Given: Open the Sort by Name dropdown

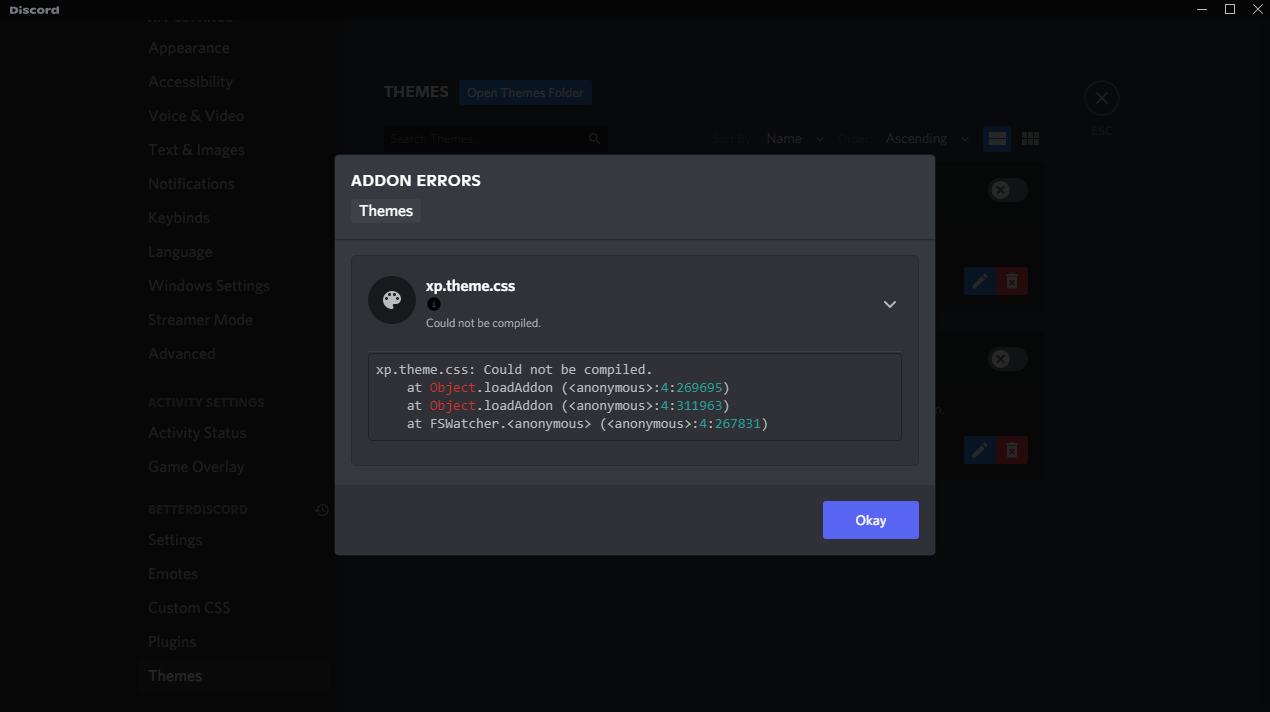Looking at the screenshot, I should 795,139.
